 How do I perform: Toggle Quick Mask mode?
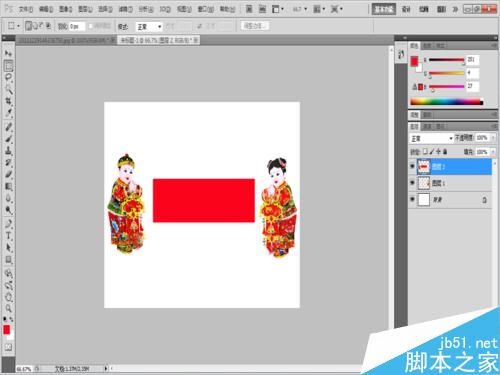pyautogui.click(x=8, y=347)
